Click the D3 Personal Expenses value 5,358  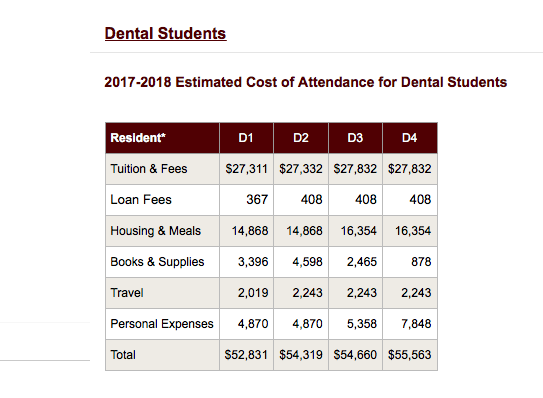tap(362, 324)
